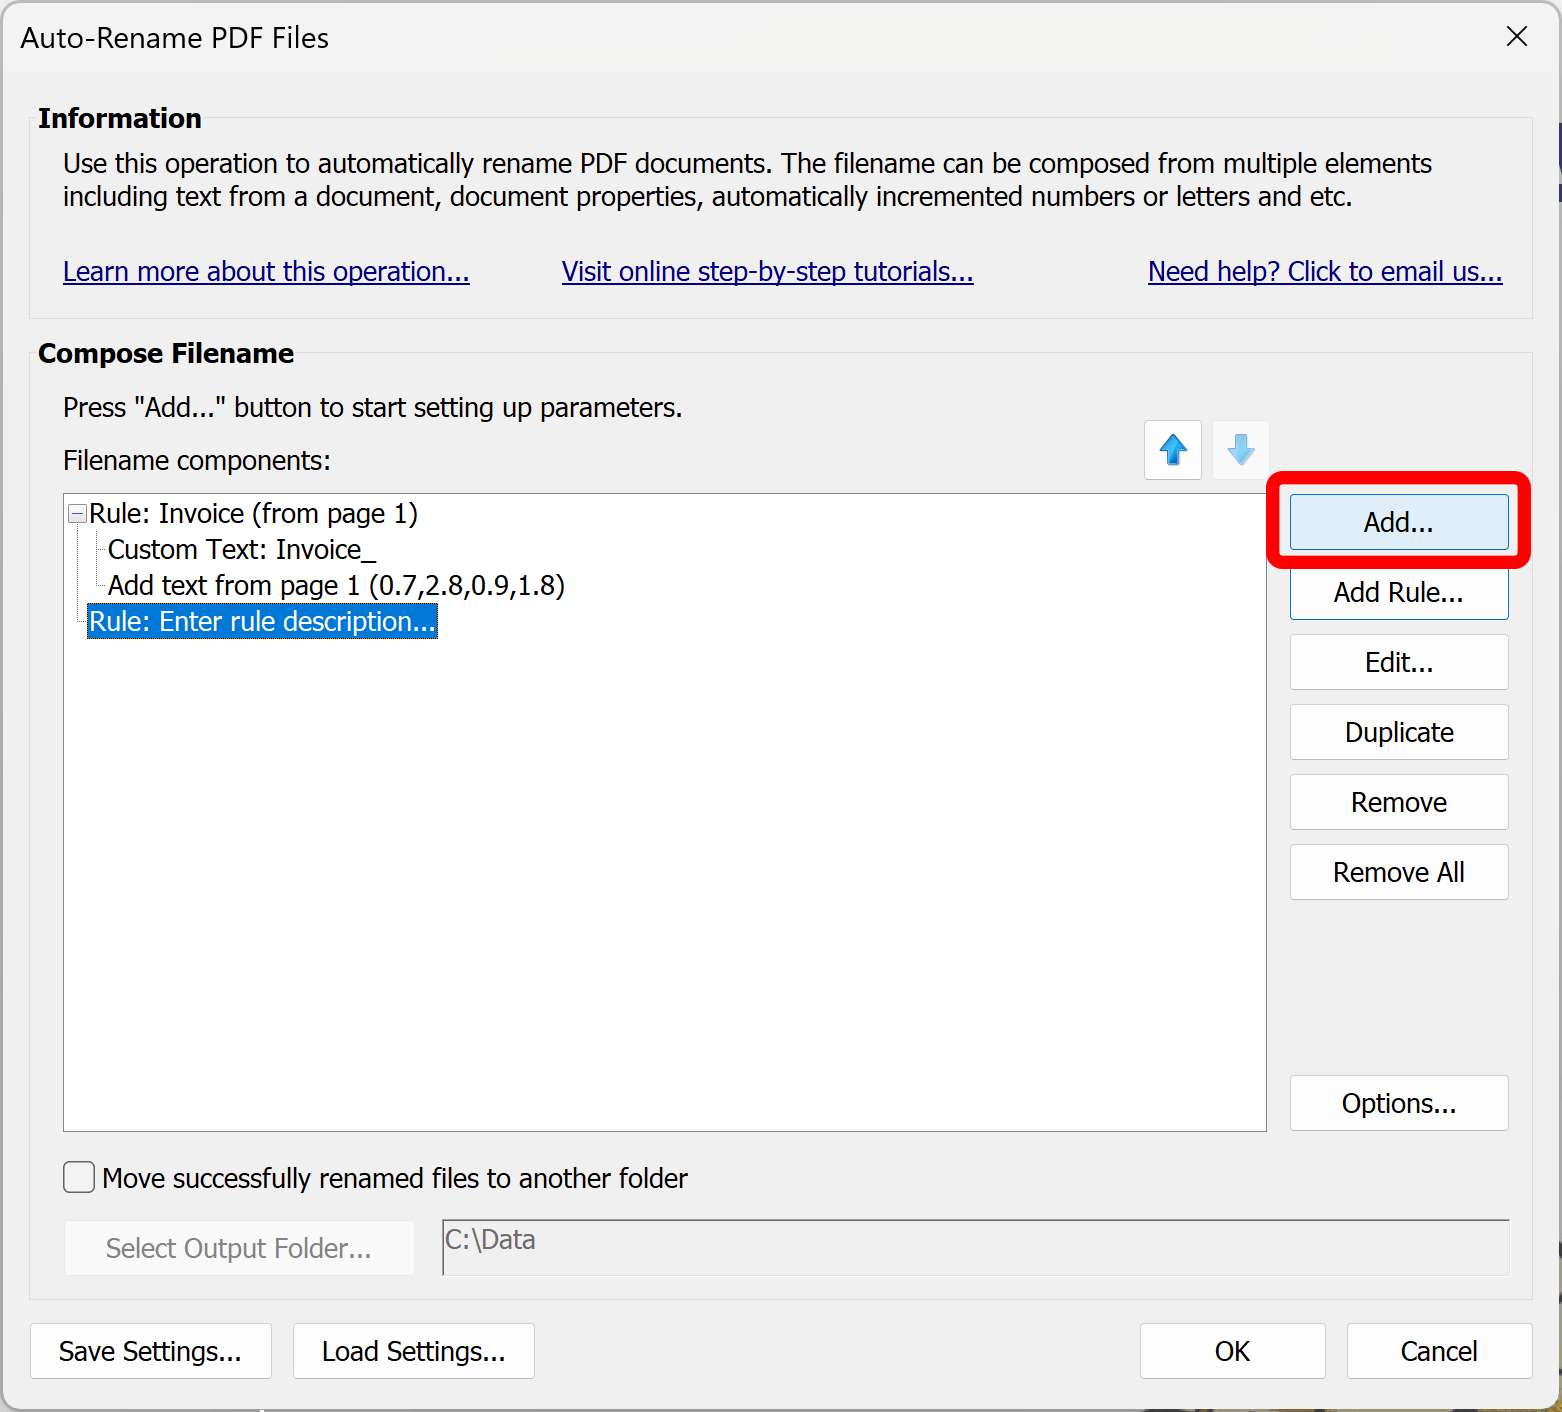Viewport: 1562px width, 1412px height.
Task: Move selected component up with blue arrow
Action: pyautogui.click(x=1172, y=450)
